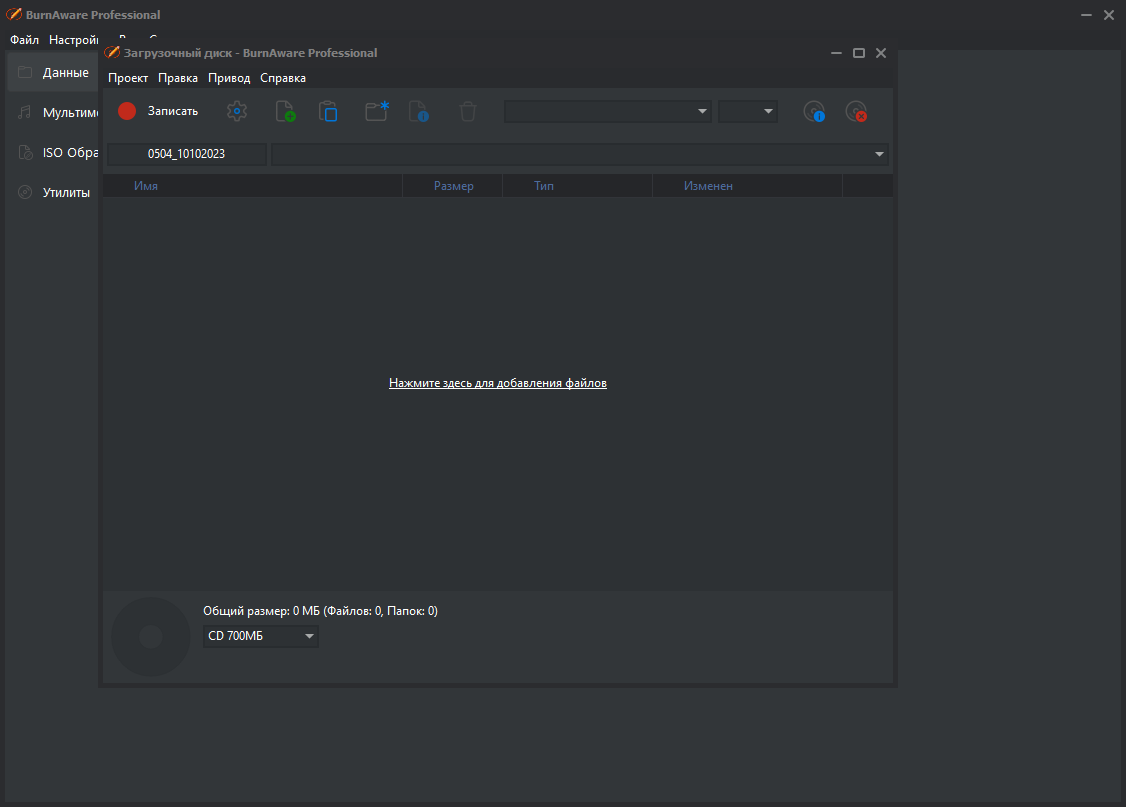Click the disc icon next to Утилиты

tap(25, 192)
